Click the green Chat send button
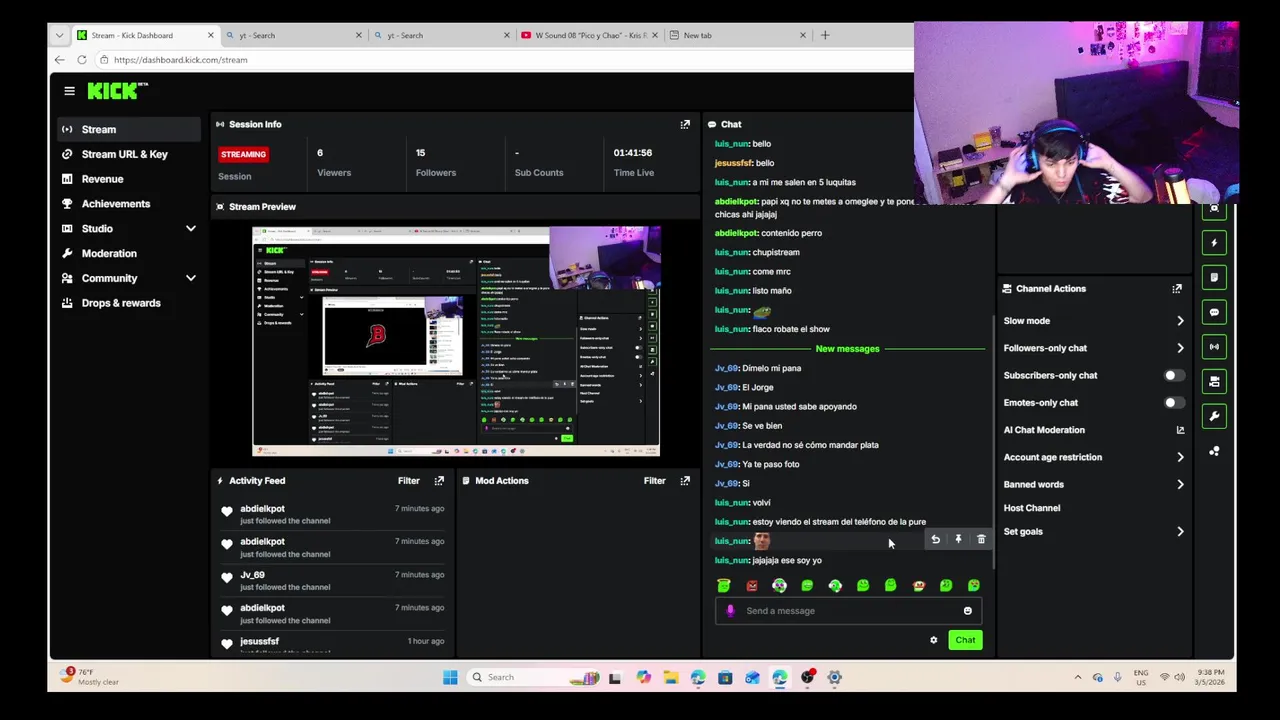Viewport: 1280px width, 720px height. (965, 640)
